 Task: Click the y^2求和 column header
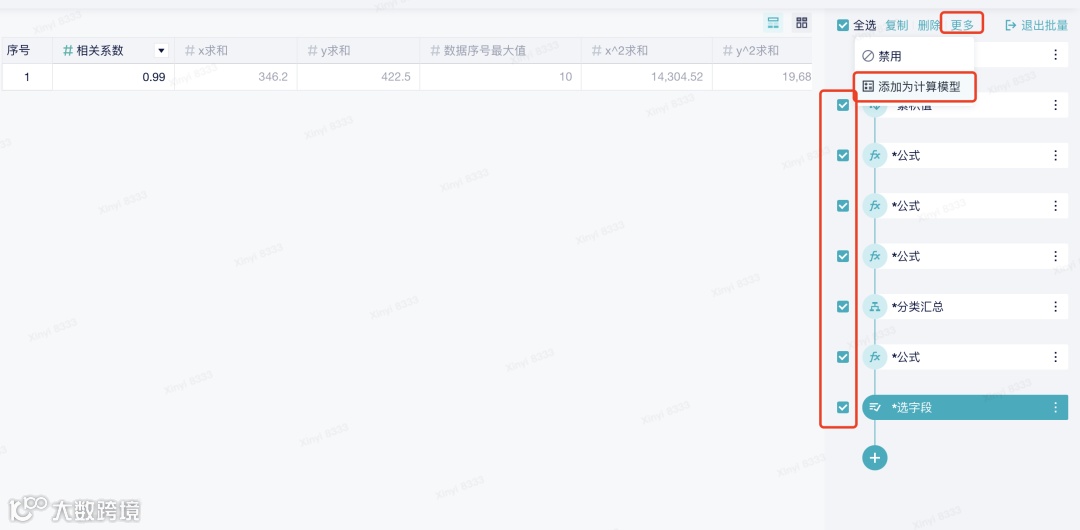762,50
